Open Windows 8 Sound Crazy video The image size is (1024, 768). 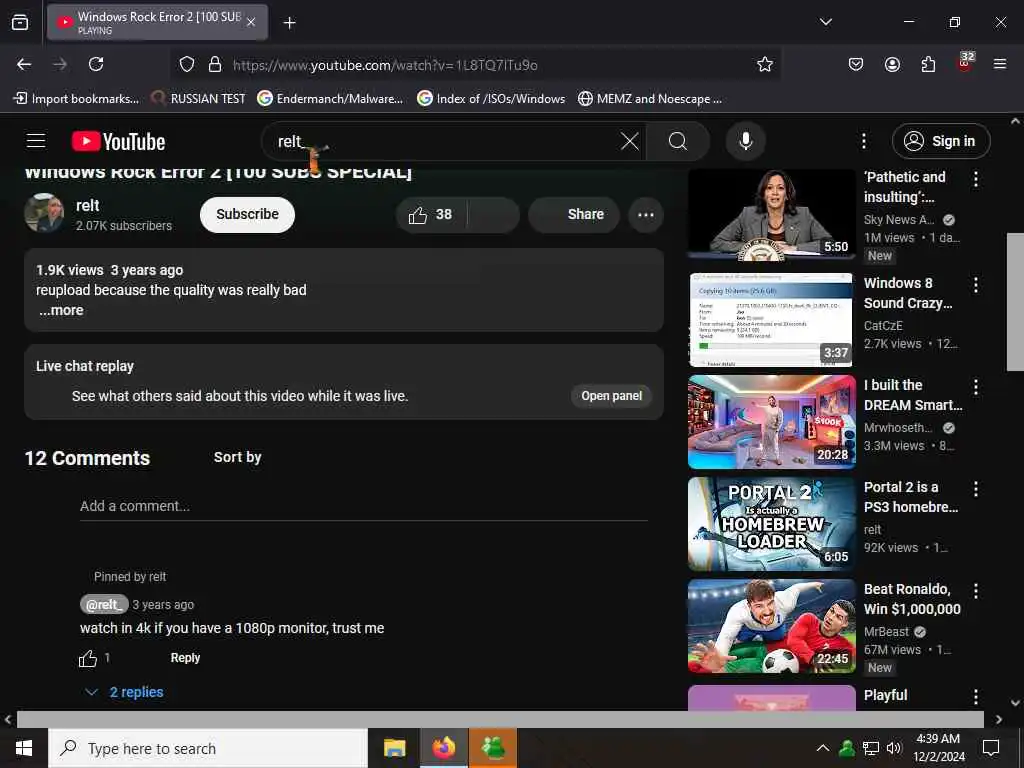click(x=908, y=293)
